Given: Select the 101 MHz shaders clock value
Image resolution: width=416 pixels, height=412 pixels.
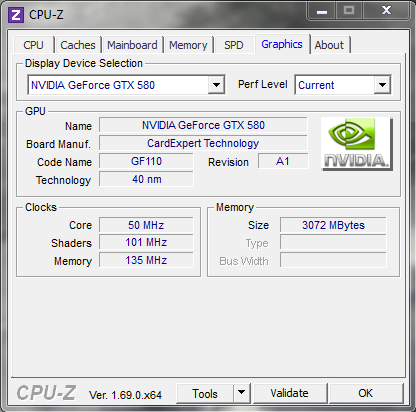Looking at the screenshot, I should (146, 242).
